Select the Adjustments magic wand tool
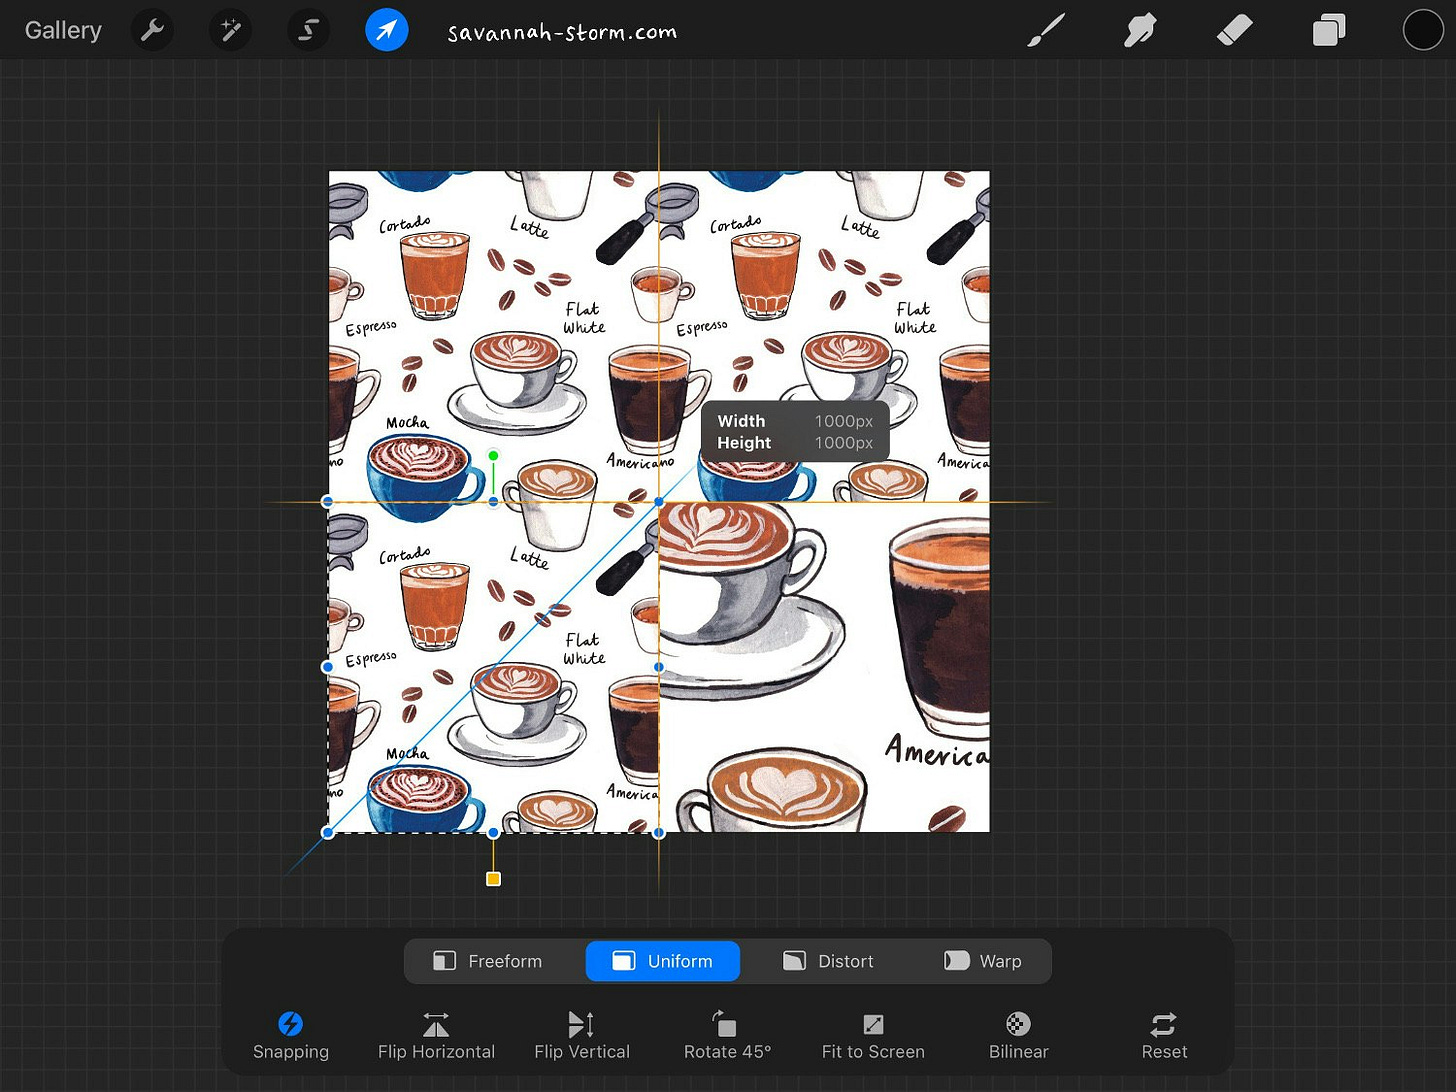This screenshot has width=1456, height=1092. pyautogui.click(x=230, y=30)
